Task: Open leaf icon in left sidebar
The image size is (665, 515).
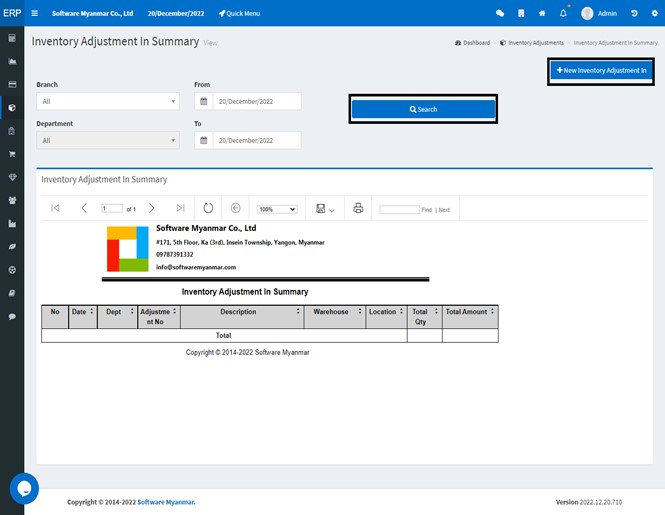Action: 12,246
